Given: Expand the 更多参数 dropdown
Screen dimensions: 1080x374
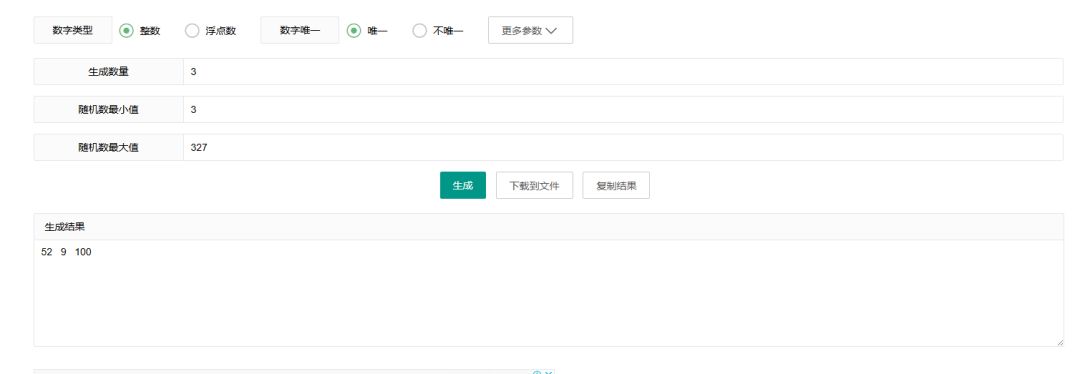Looking at the screenshot, I should tap(530, 30).
